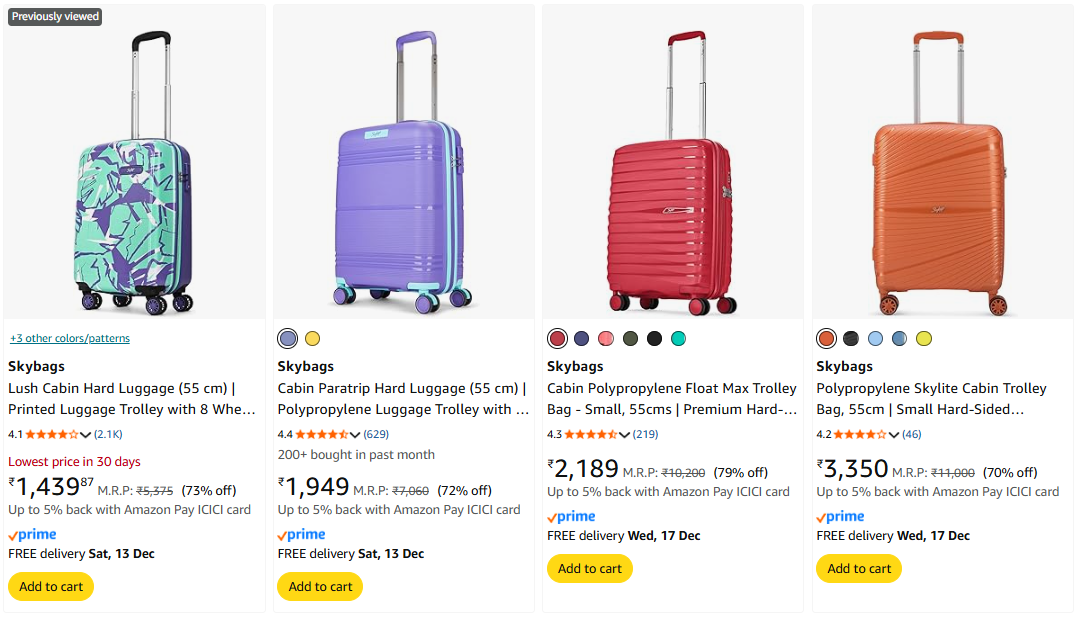Click the Prime logo under Lush Cabin luggage
The image size is (1076, 620).
click(x=32, y=535)
